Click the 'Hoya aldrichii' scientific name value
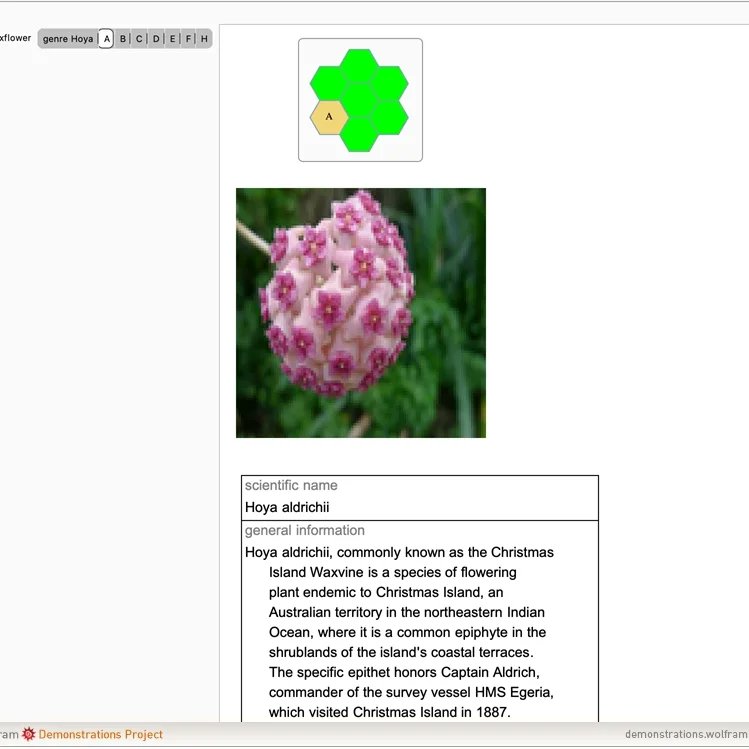 coord(287,507)
